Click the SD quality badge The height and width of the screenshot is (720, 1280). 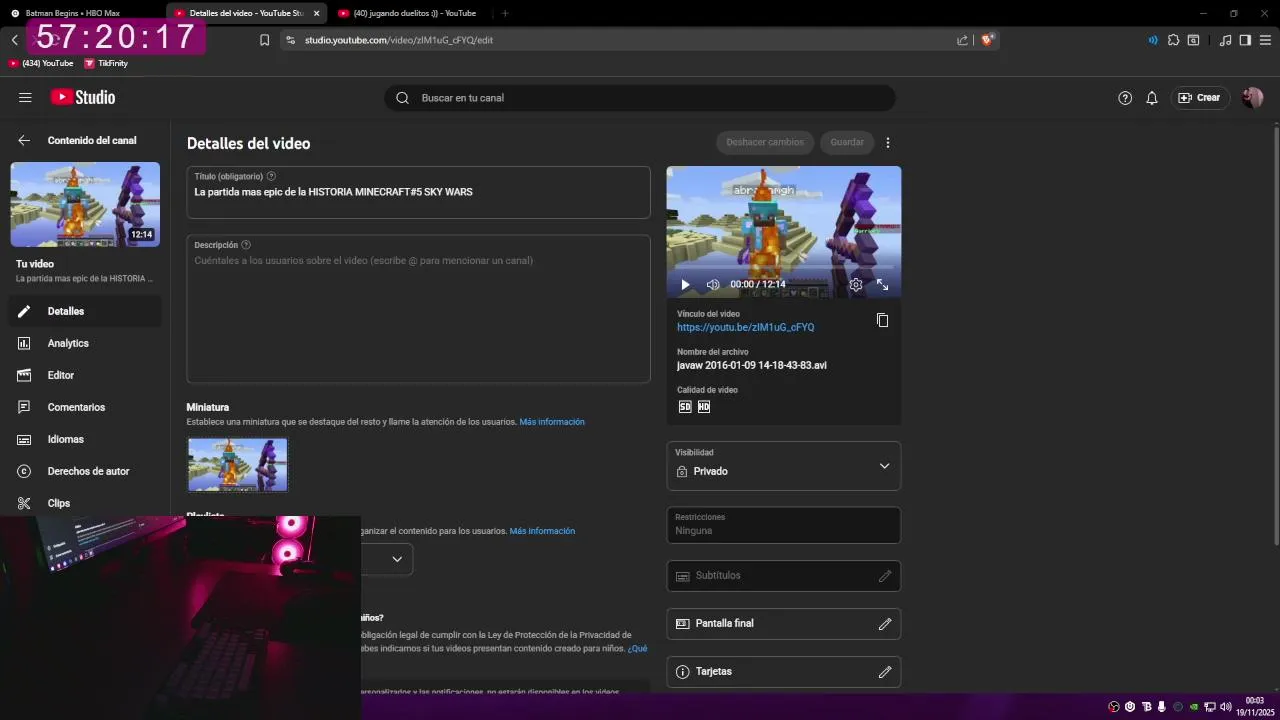[685, 407]
